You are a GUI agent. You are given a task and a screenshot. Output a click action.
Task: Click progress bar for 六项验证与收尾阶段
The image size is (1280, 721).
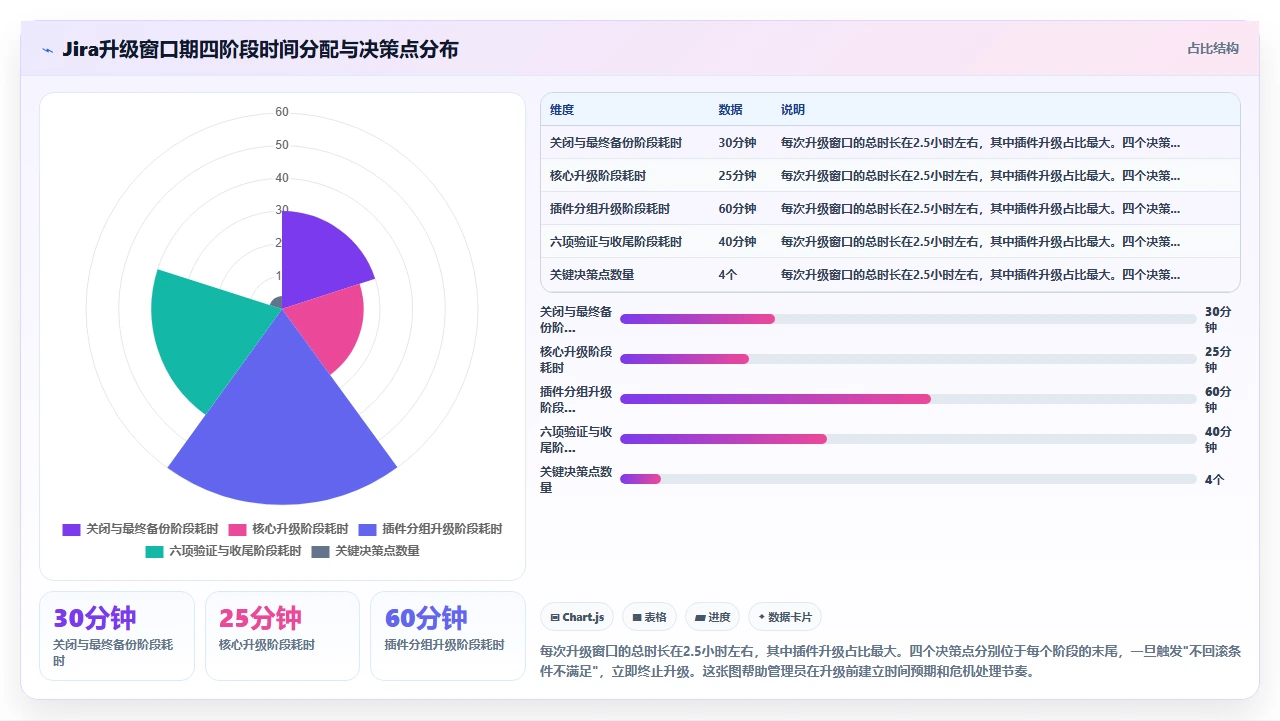point(908,439)
